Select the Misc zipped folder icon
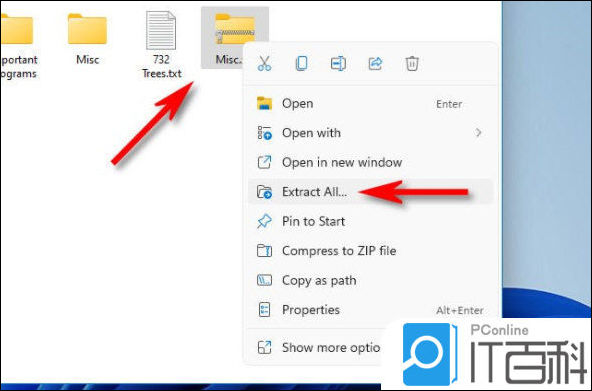This screenshot has width=592, height=391. (234, 29)
